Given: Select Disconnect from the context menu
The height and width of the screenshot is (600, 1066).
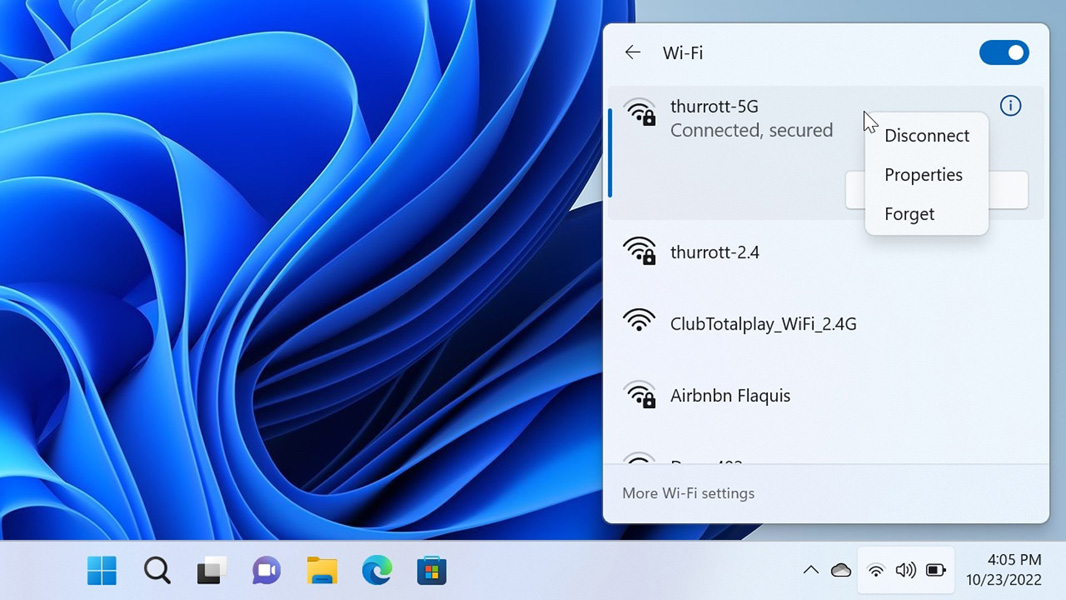Looking at the screenshot, I should (926, 136).
